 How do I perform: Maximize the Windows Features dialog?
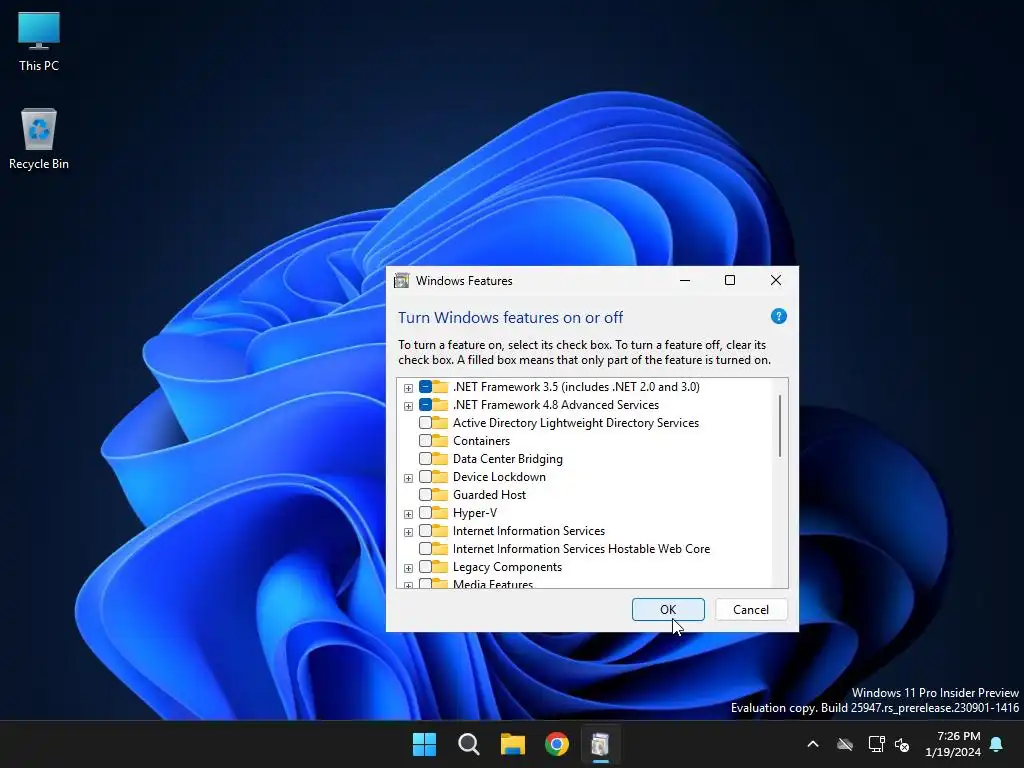730,280
